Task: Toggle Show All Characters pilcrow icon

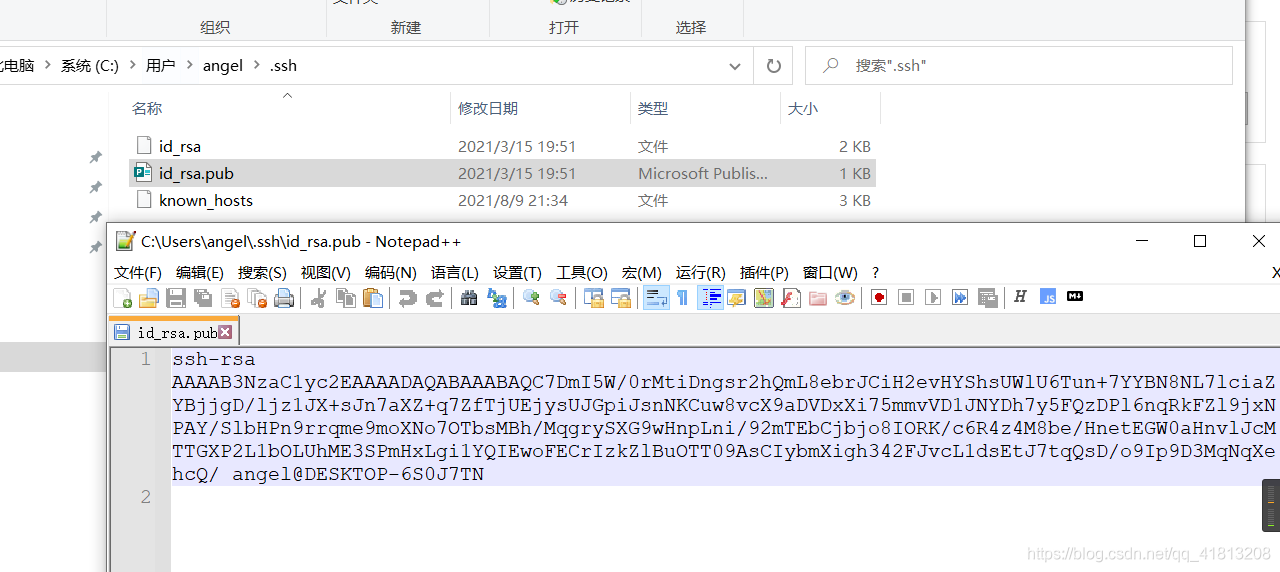Action: 683,298
